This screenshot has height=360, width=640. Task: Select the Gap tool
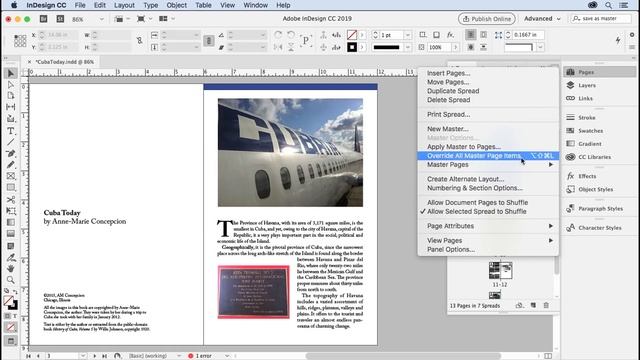(11, 107)
